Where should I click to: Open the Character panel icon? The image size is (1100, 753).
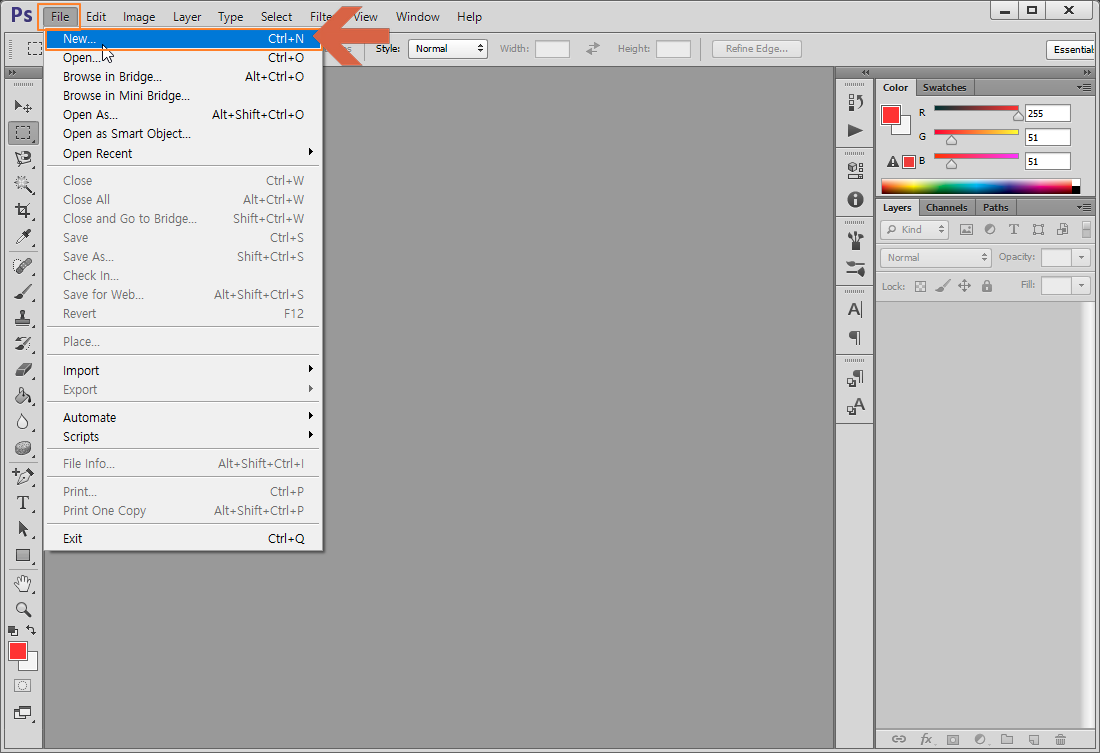click(x=855, y=309)
